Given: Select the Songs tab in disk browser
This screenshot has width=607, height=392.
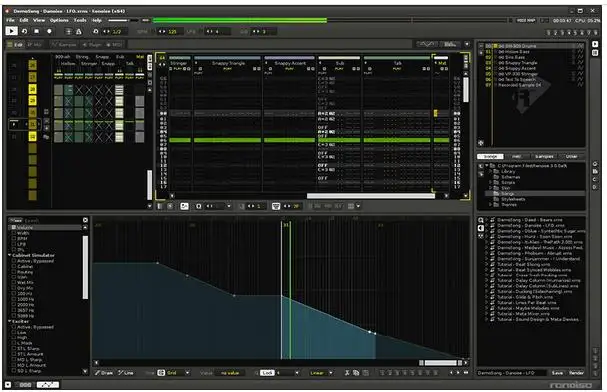Looking at the screenshot, I should pos(490,156).
